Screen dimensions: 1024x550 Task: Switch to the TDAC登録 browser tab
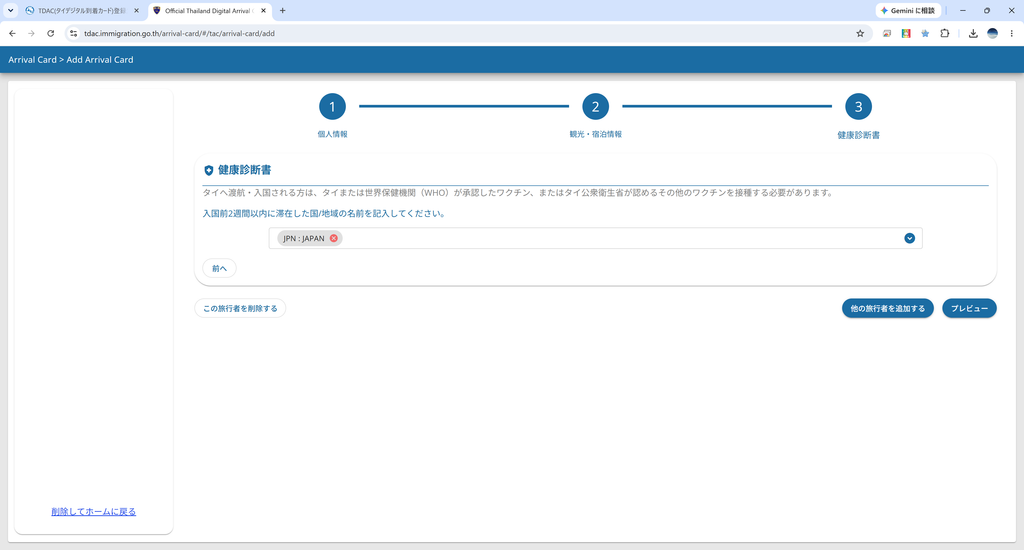tap(81, 10)
